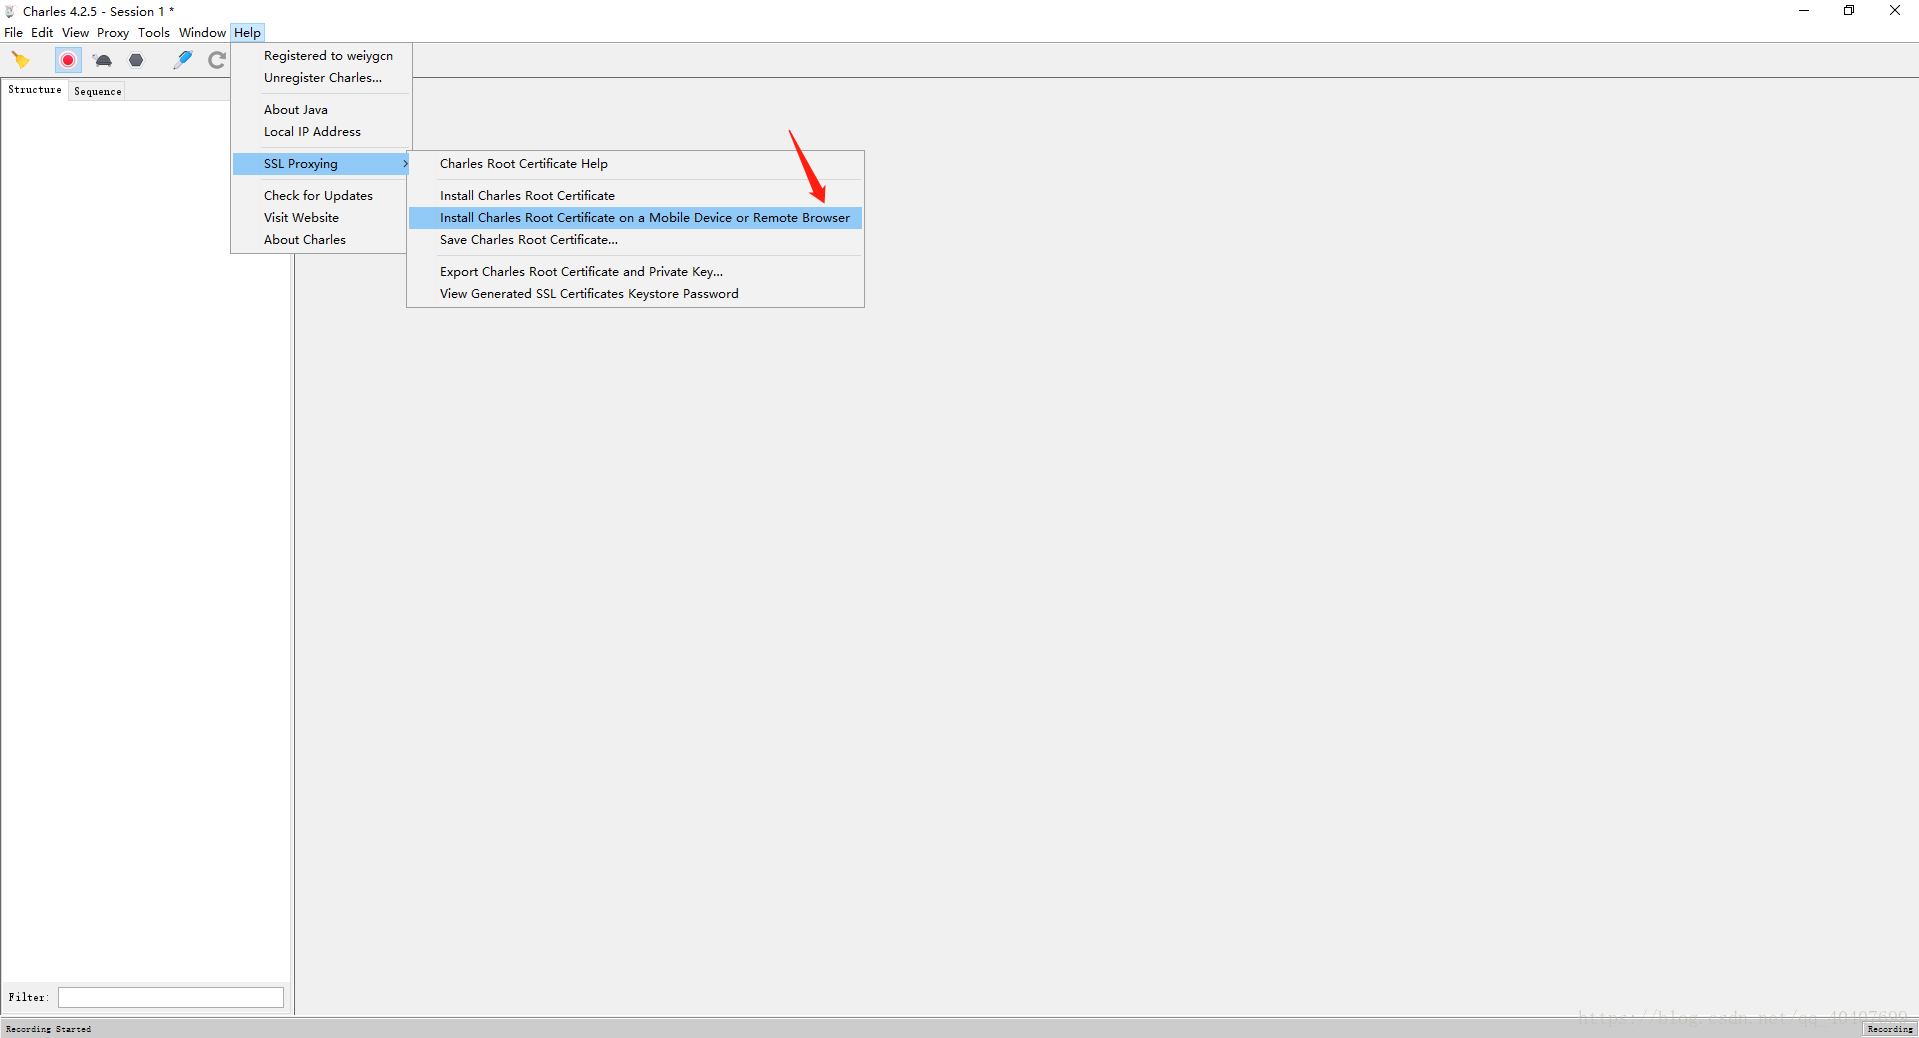1919x1038 pixels.
Task: Open the Window menu
Action: click(202, 32)
